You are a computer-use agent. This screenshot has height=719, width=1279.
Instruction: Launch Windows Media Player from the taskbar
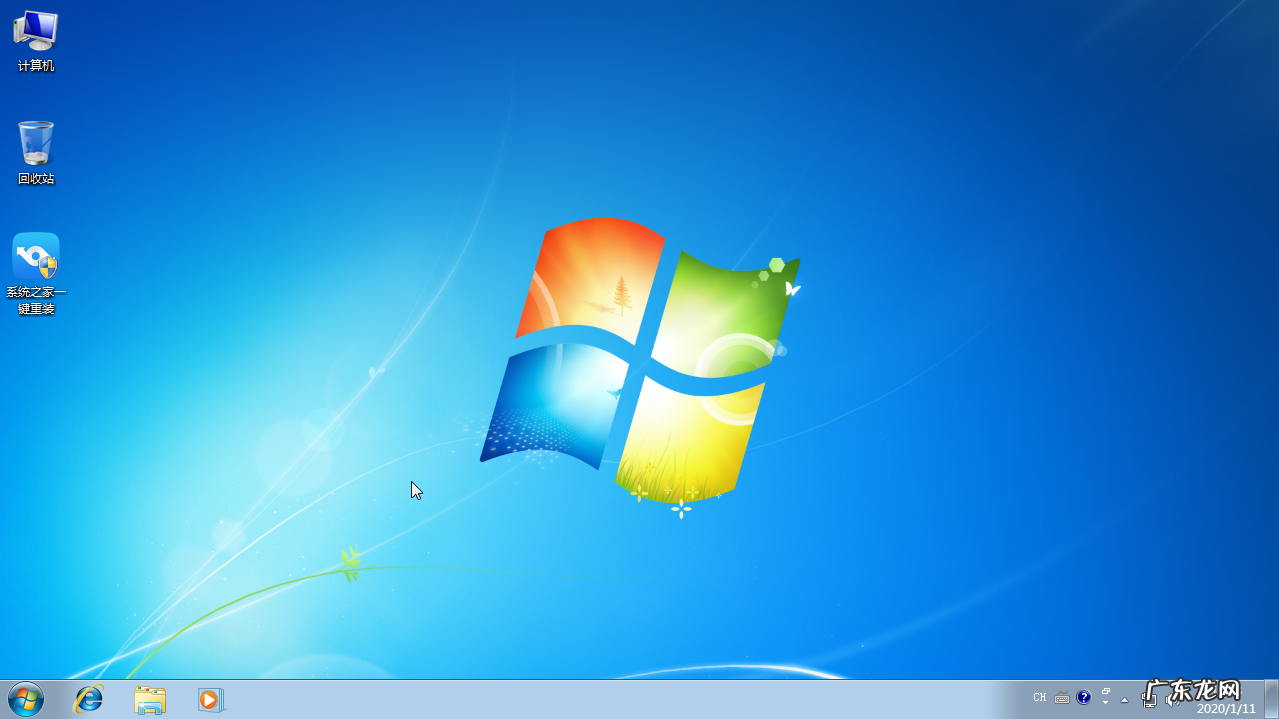pyautogui.click(x=211, y=700)
